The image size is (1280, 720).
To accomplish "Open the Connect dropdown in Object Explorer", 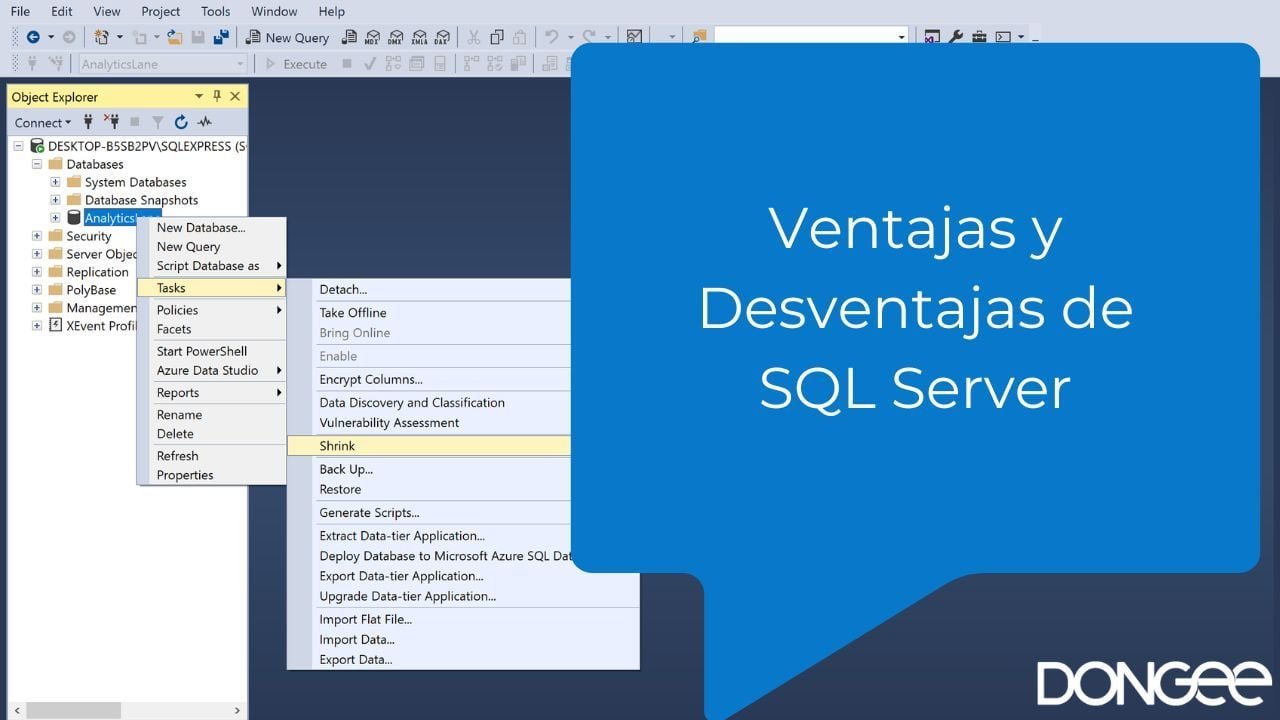I will tap(43, 122).
